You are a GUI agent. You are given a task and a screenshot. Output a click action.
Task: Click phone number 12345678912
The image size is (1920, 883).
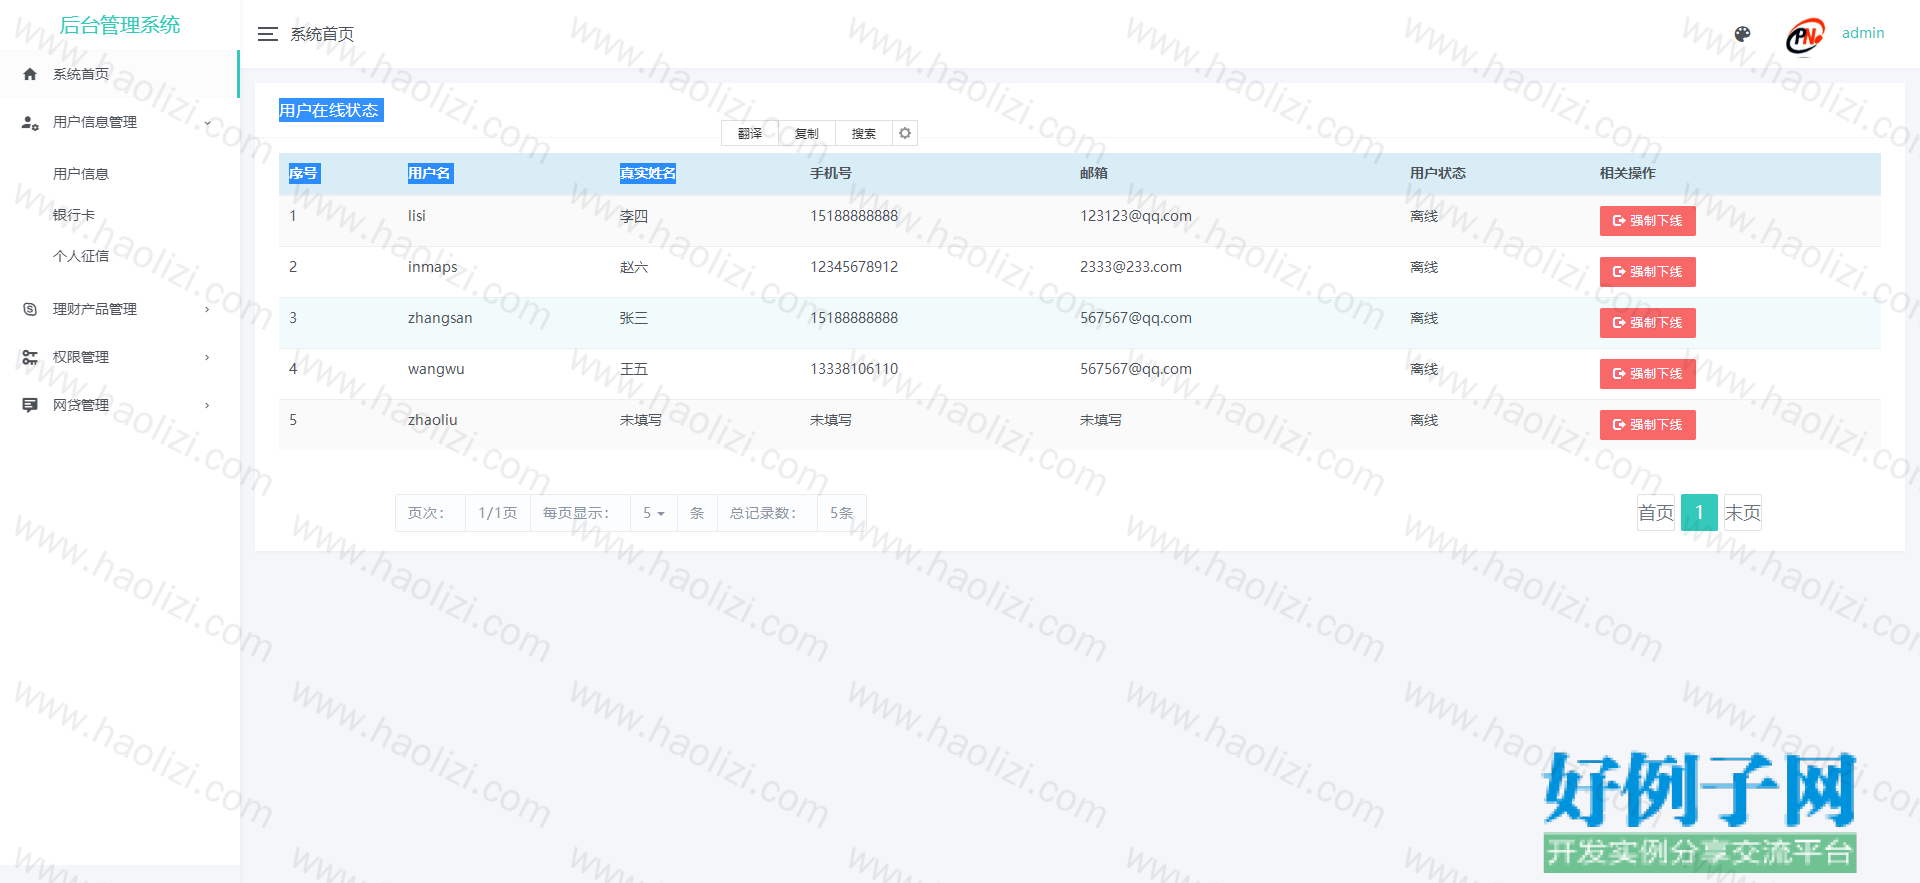[x=854, y=267]
